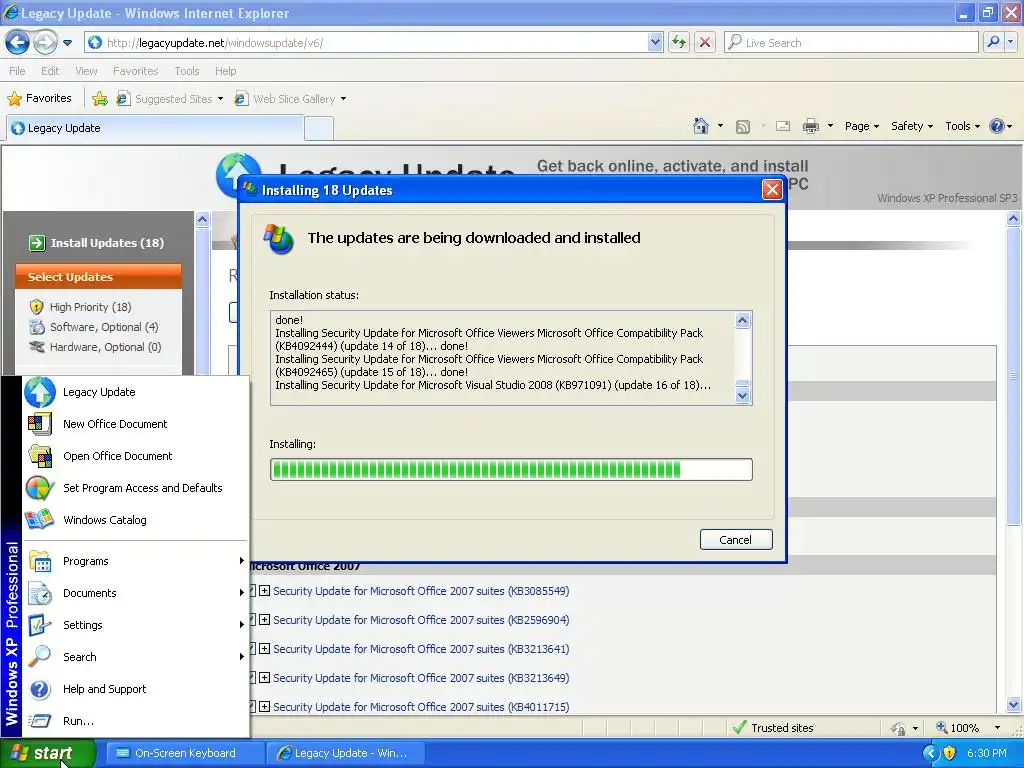Click Cancel in the Installing Updates dialog

(x=735, y=539)
